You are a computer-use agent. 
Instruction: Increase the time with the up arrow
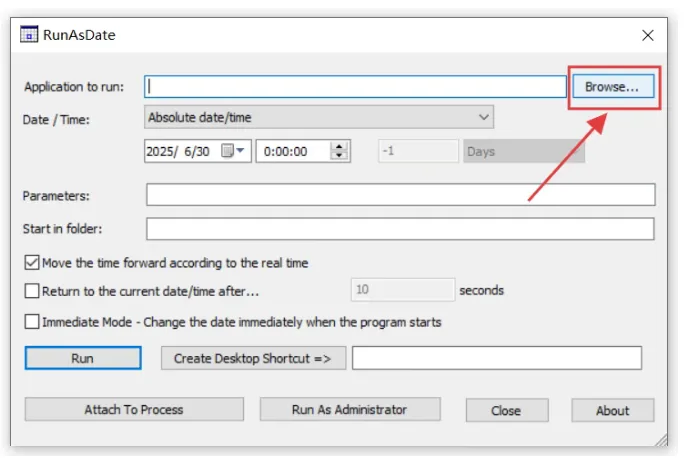339,146
